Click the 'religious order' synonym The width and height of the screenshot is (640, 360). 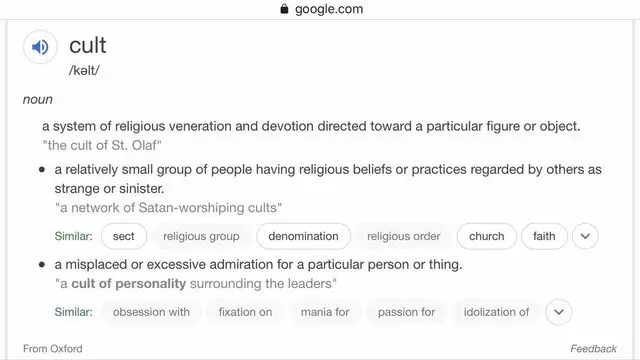click(404, 236)
